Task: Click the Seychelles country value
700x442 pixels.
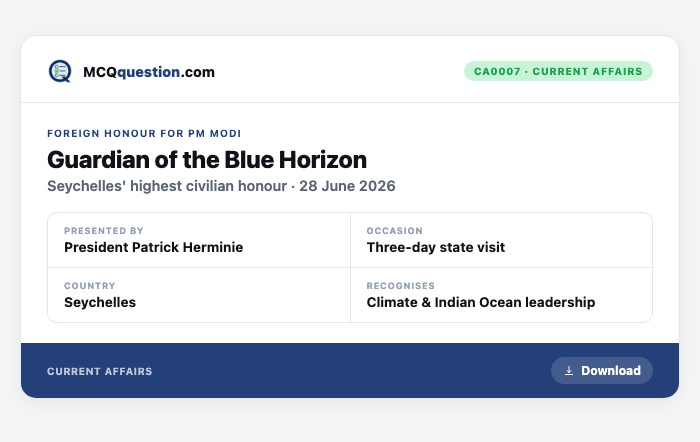Action: pyautogui.click(x=100, y=302)
